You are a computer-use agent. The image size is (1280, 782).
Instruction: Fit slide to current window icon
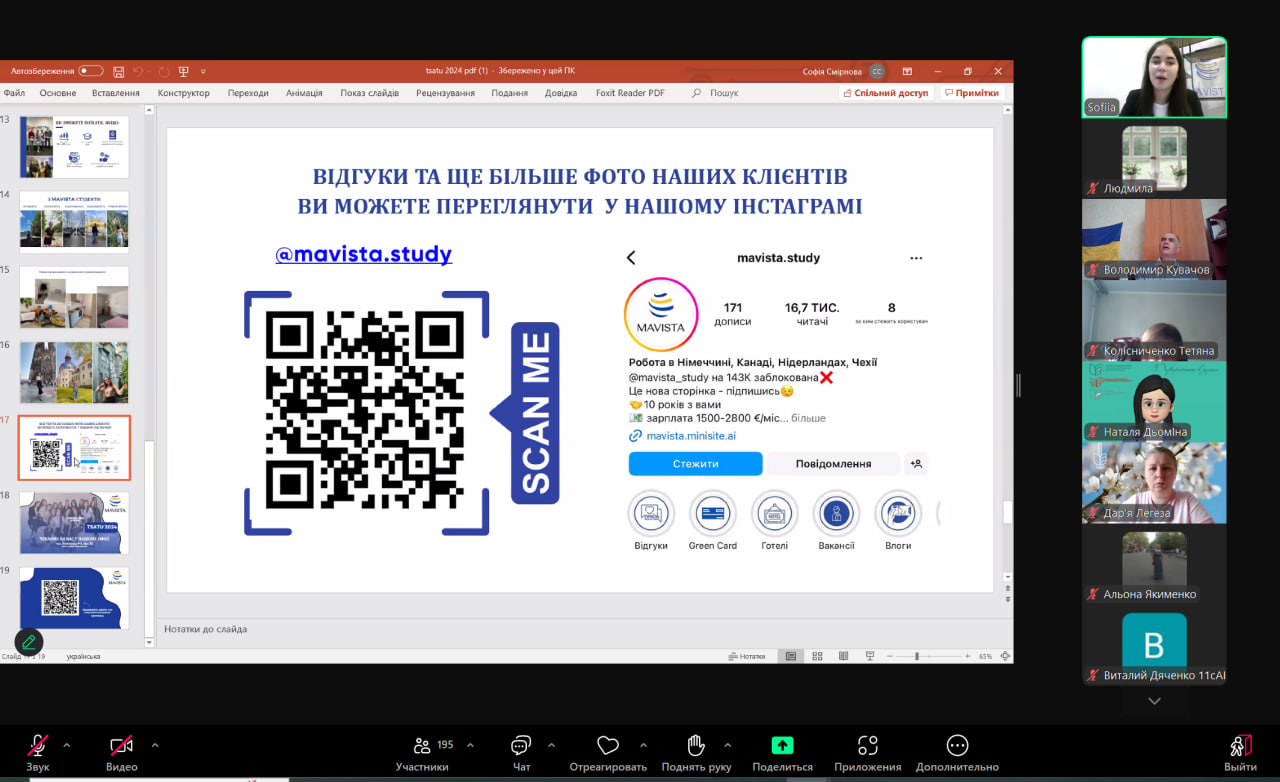tap(1003, 656)
